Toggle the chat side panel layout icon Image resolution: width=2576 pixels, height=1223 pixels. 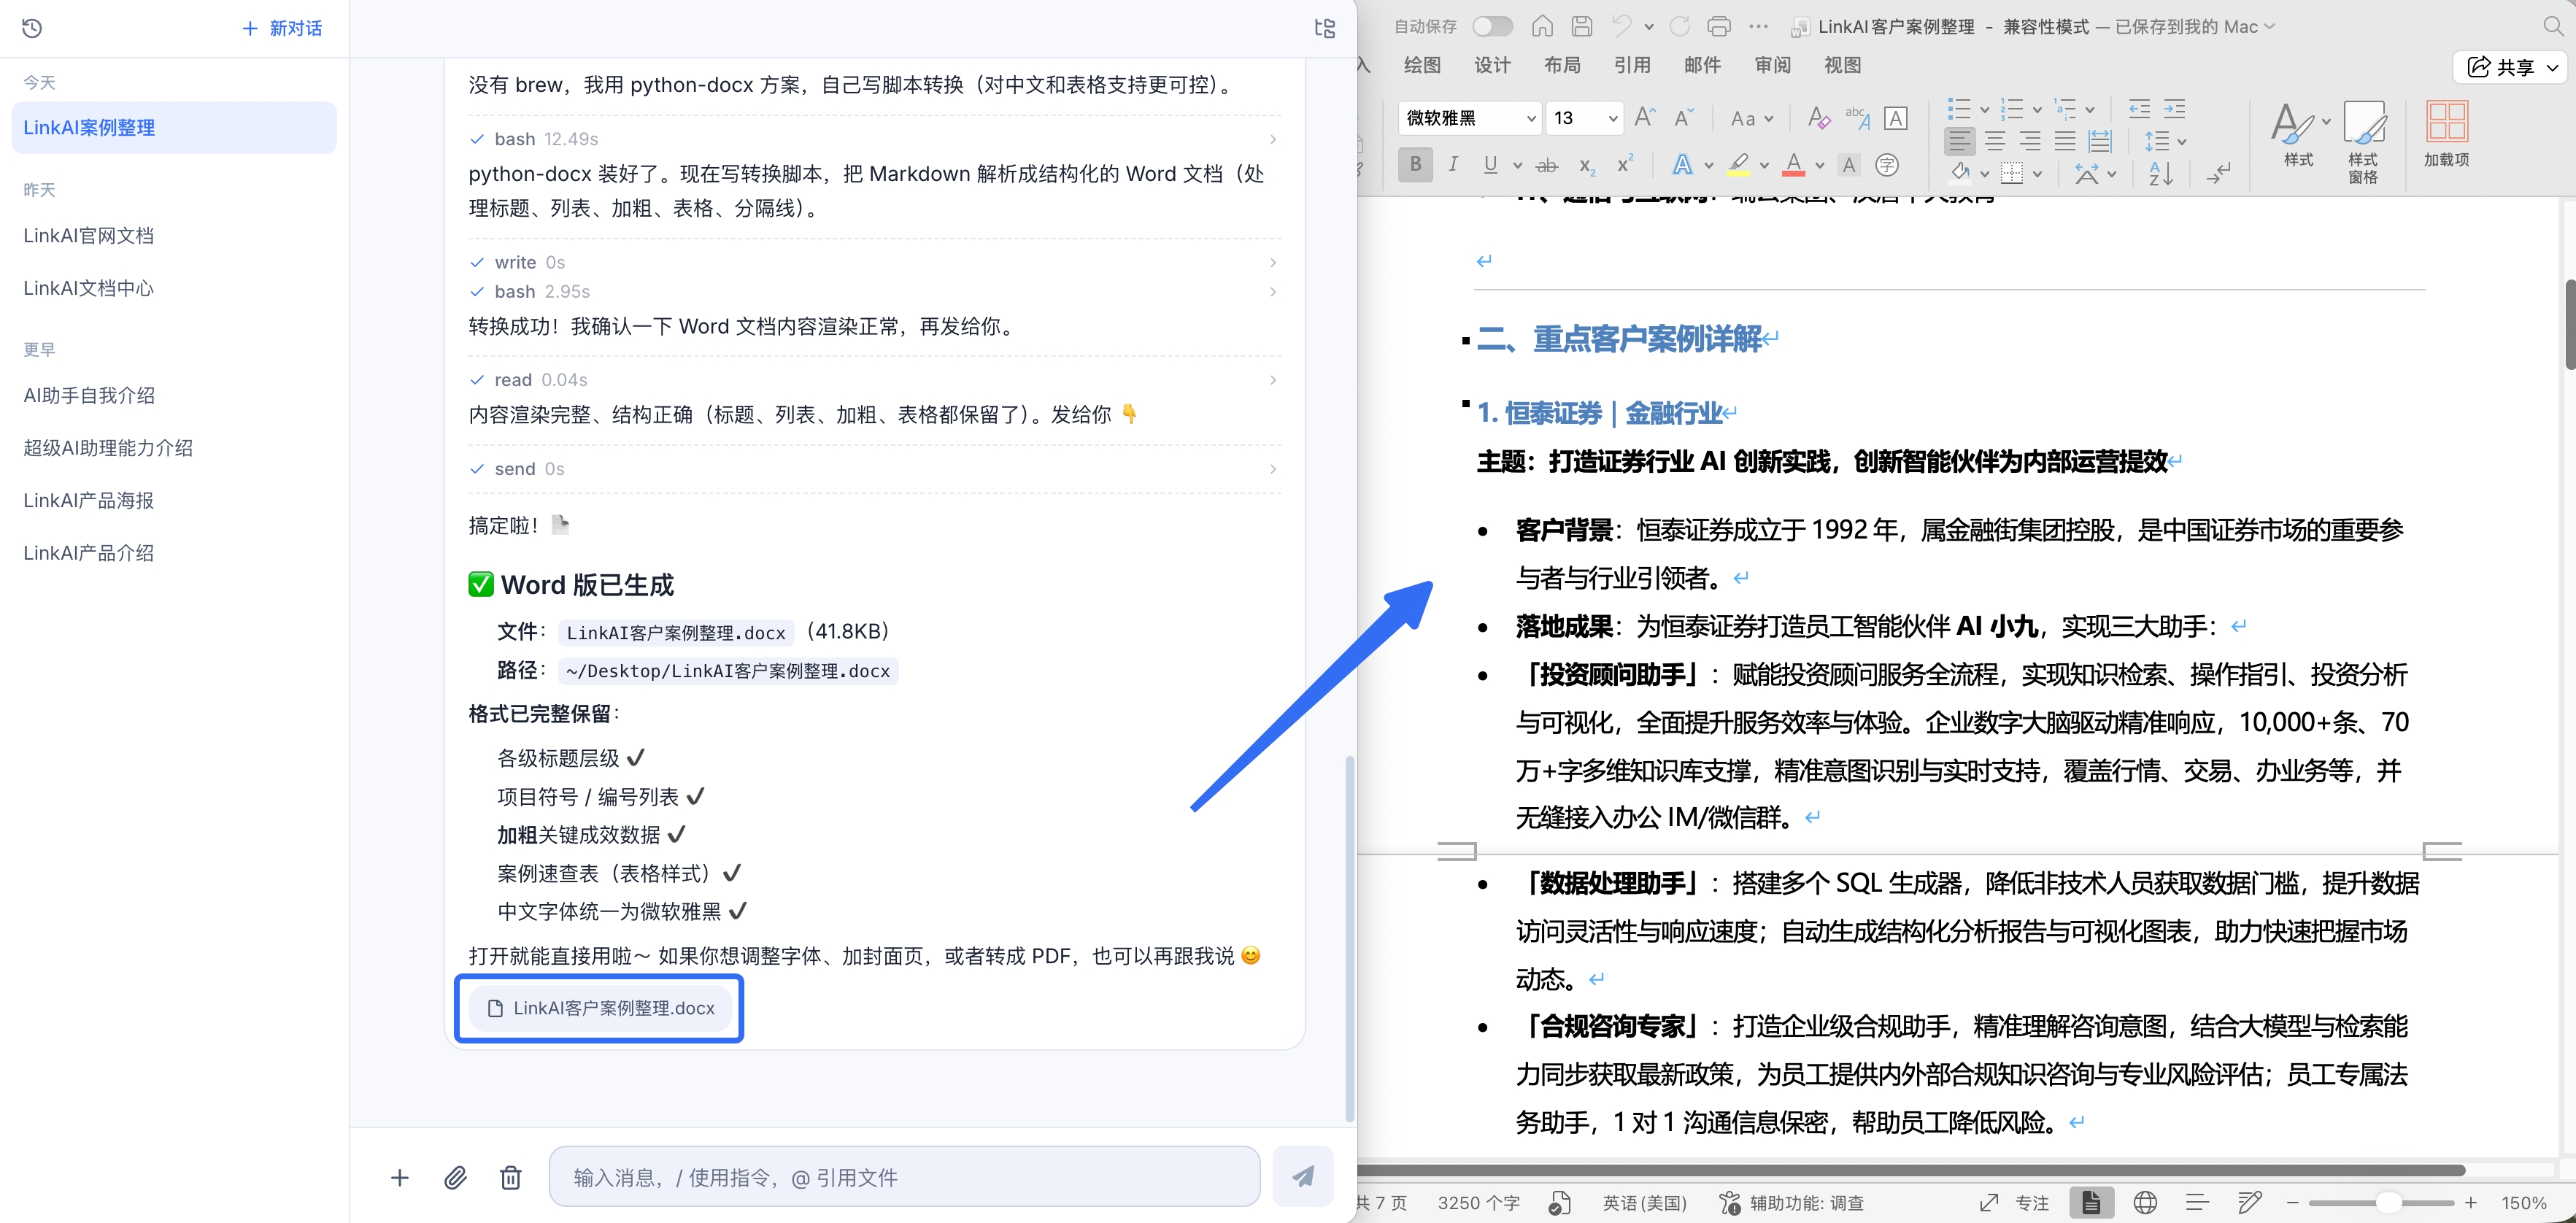pos(1325,28)
